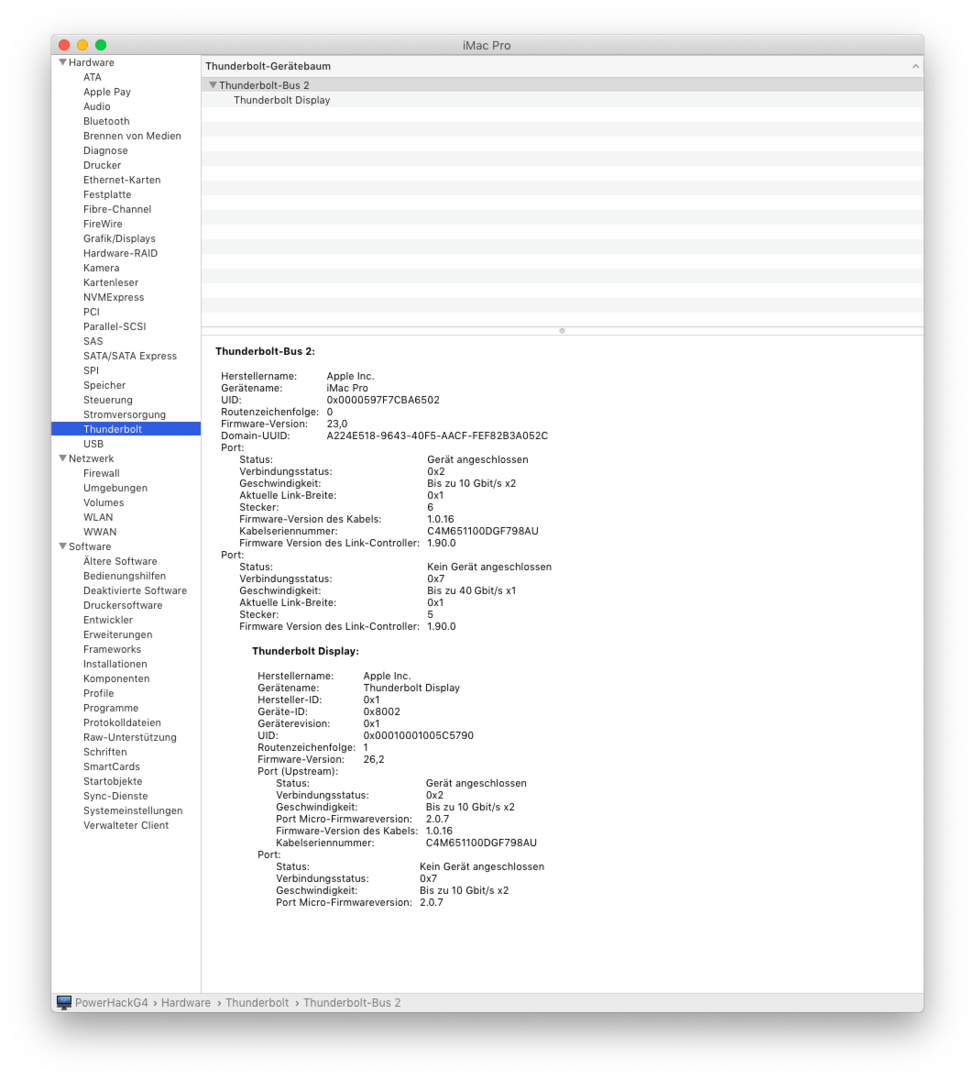Open Kamera in the sidebar

point(101,268)
